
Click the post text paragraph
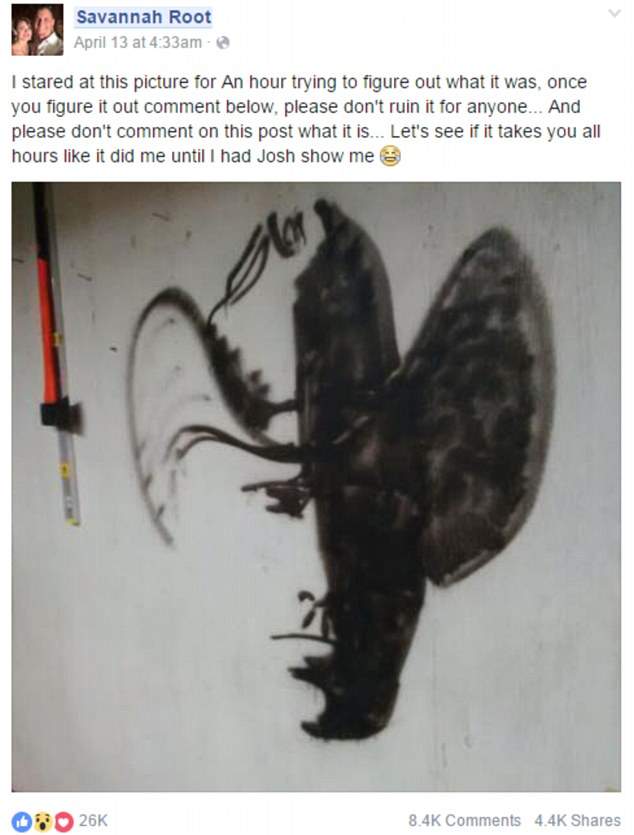coord(306,119)
